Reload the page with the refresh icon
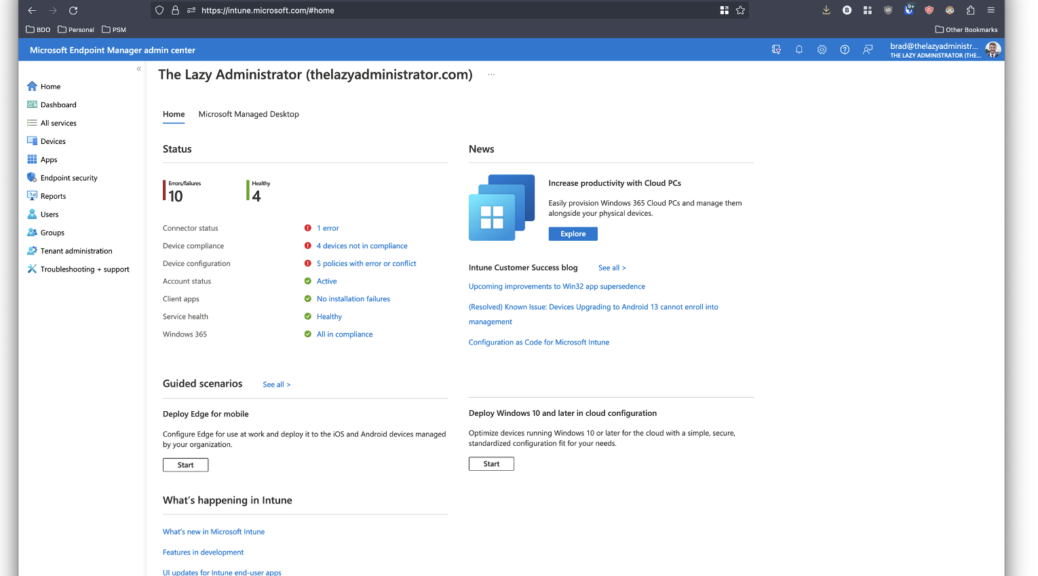1038x576 pixels. point(73,11)
